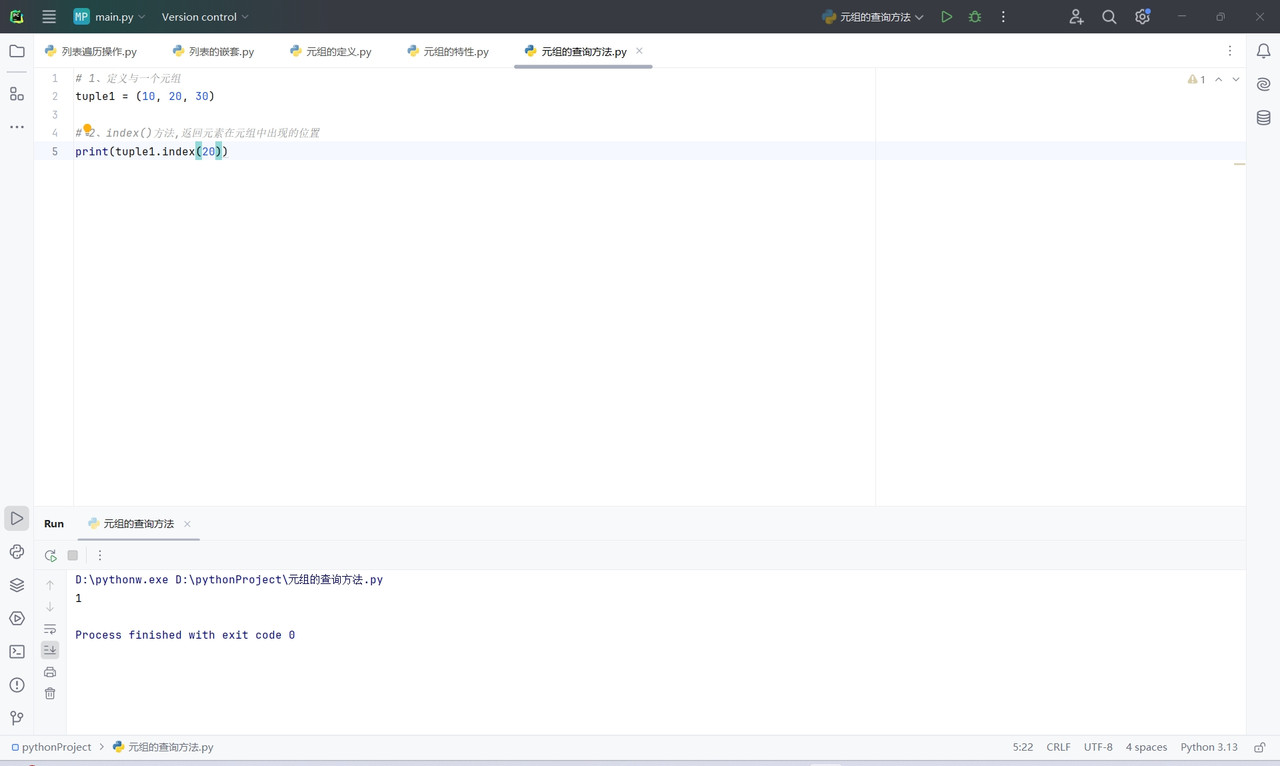The image size is (1280, 766).
Task: Rerun the script in Run panel
Action: [x=50, y=555]
